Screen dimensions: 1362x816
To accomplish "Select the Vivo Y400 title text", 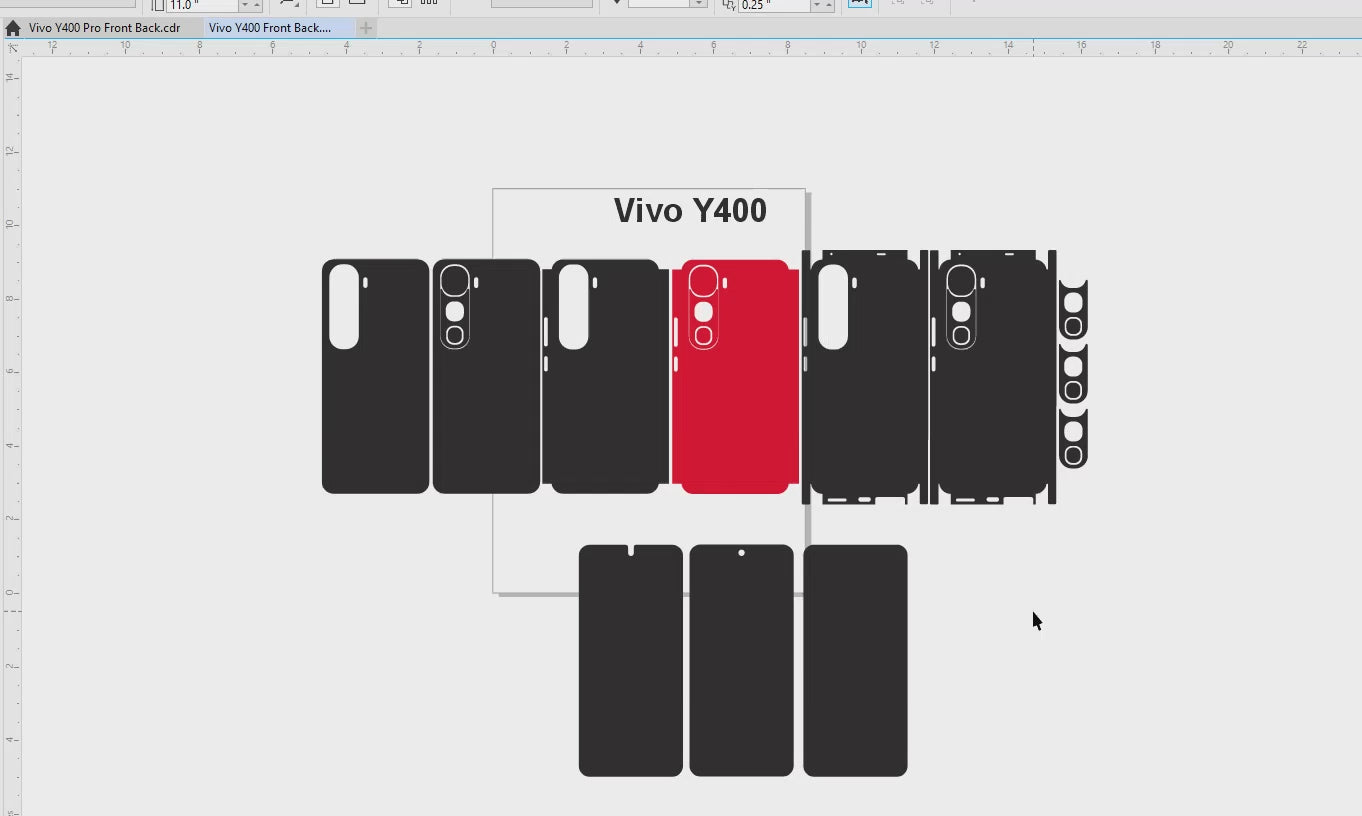I will pyautogui.click(x=690, y=211).
